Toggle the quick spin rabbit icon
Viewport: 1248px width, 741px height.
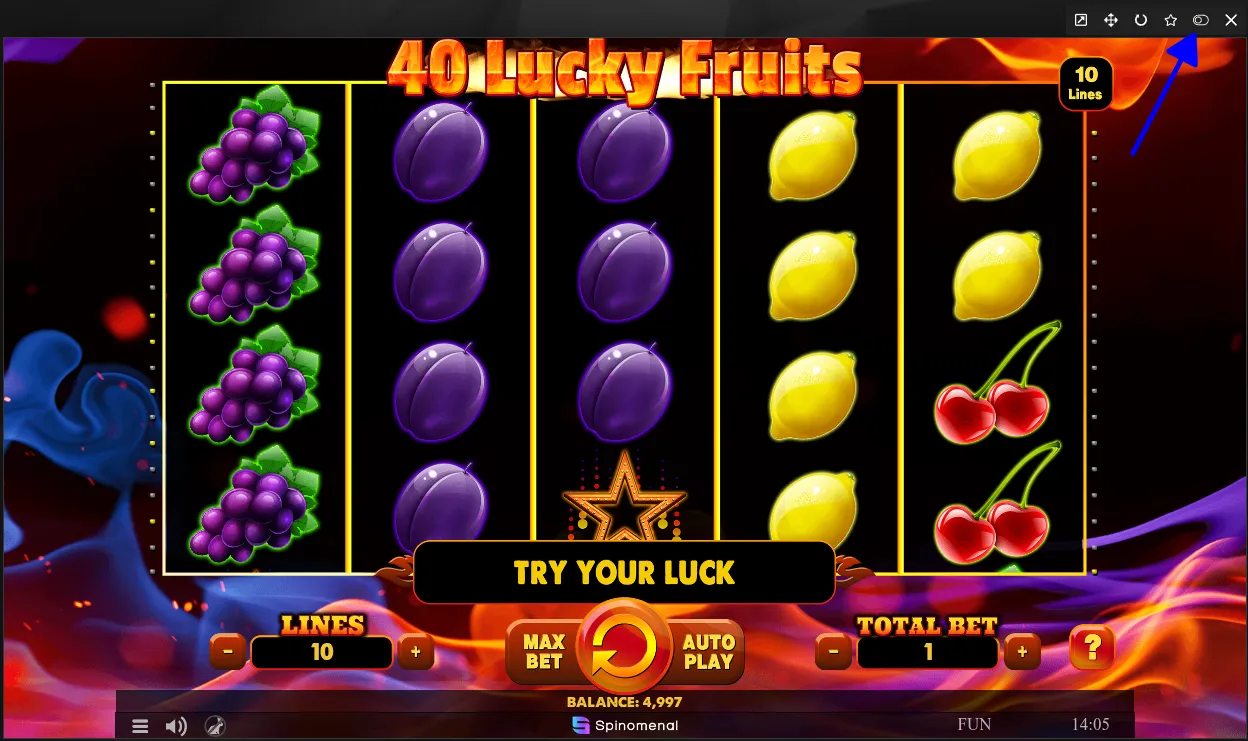pyautogui.click(x=215, y=726)
